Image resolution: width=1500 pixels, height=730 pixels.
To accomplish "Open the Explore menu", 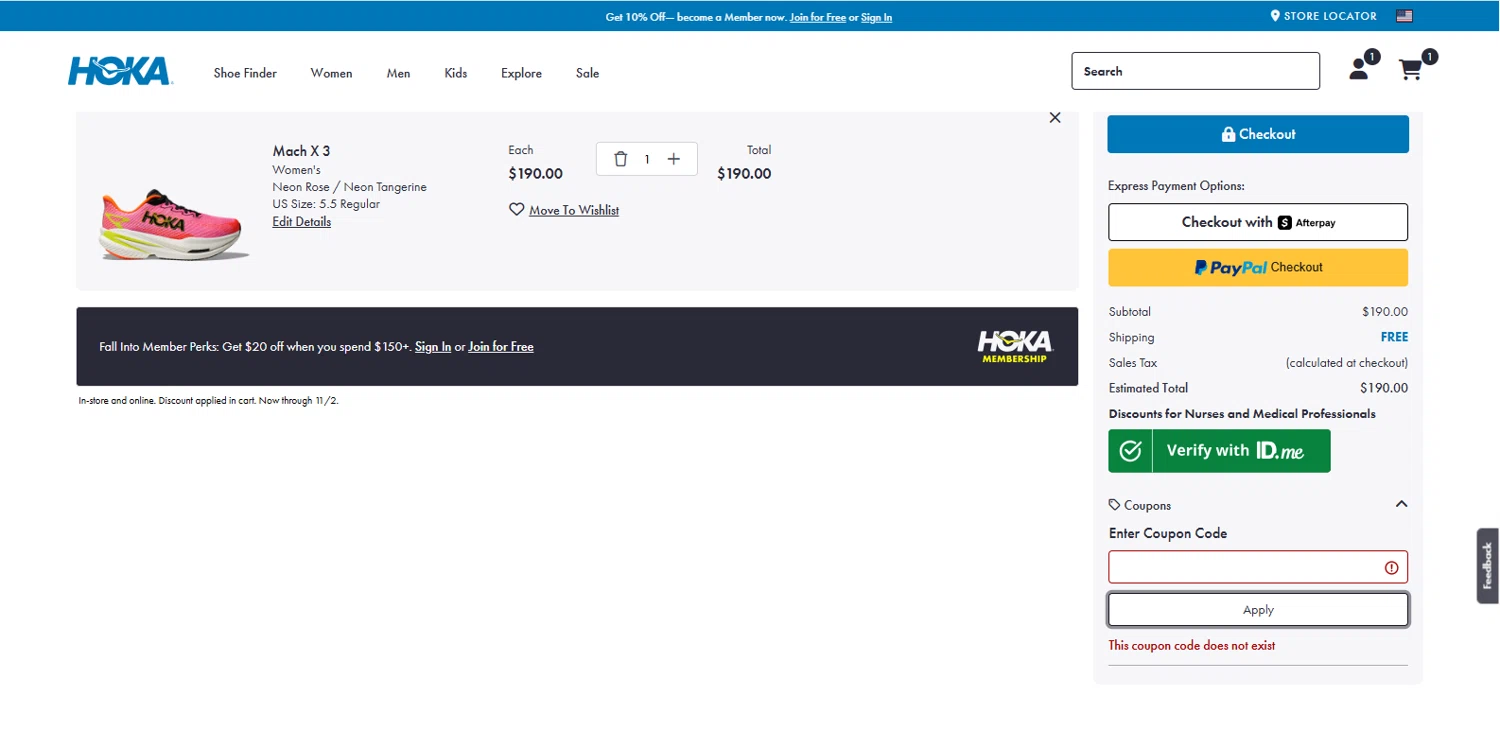I will (521, 73).
